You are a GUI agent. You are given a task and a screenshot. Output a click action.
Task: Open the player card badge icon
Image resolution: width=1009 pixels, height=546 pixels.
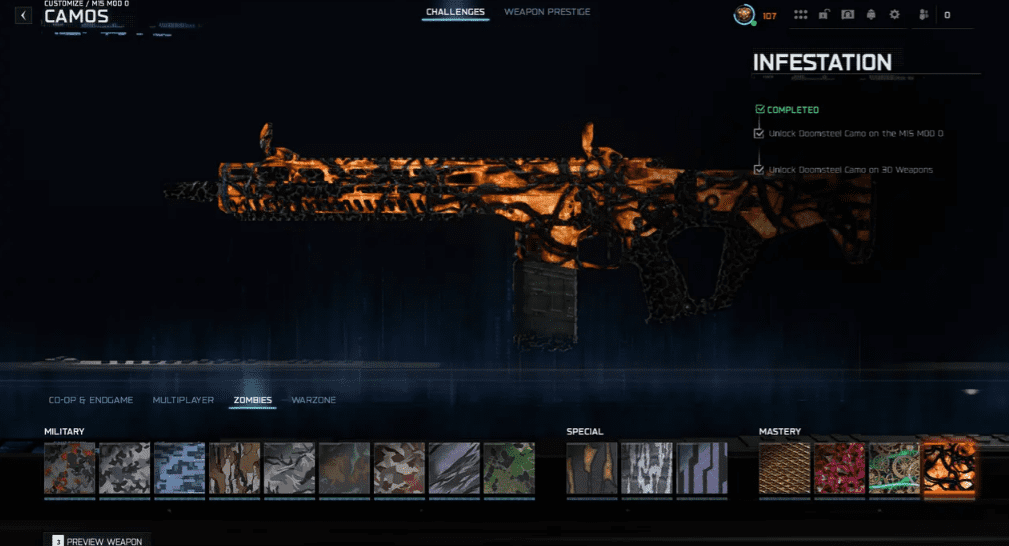coord(848,15)
